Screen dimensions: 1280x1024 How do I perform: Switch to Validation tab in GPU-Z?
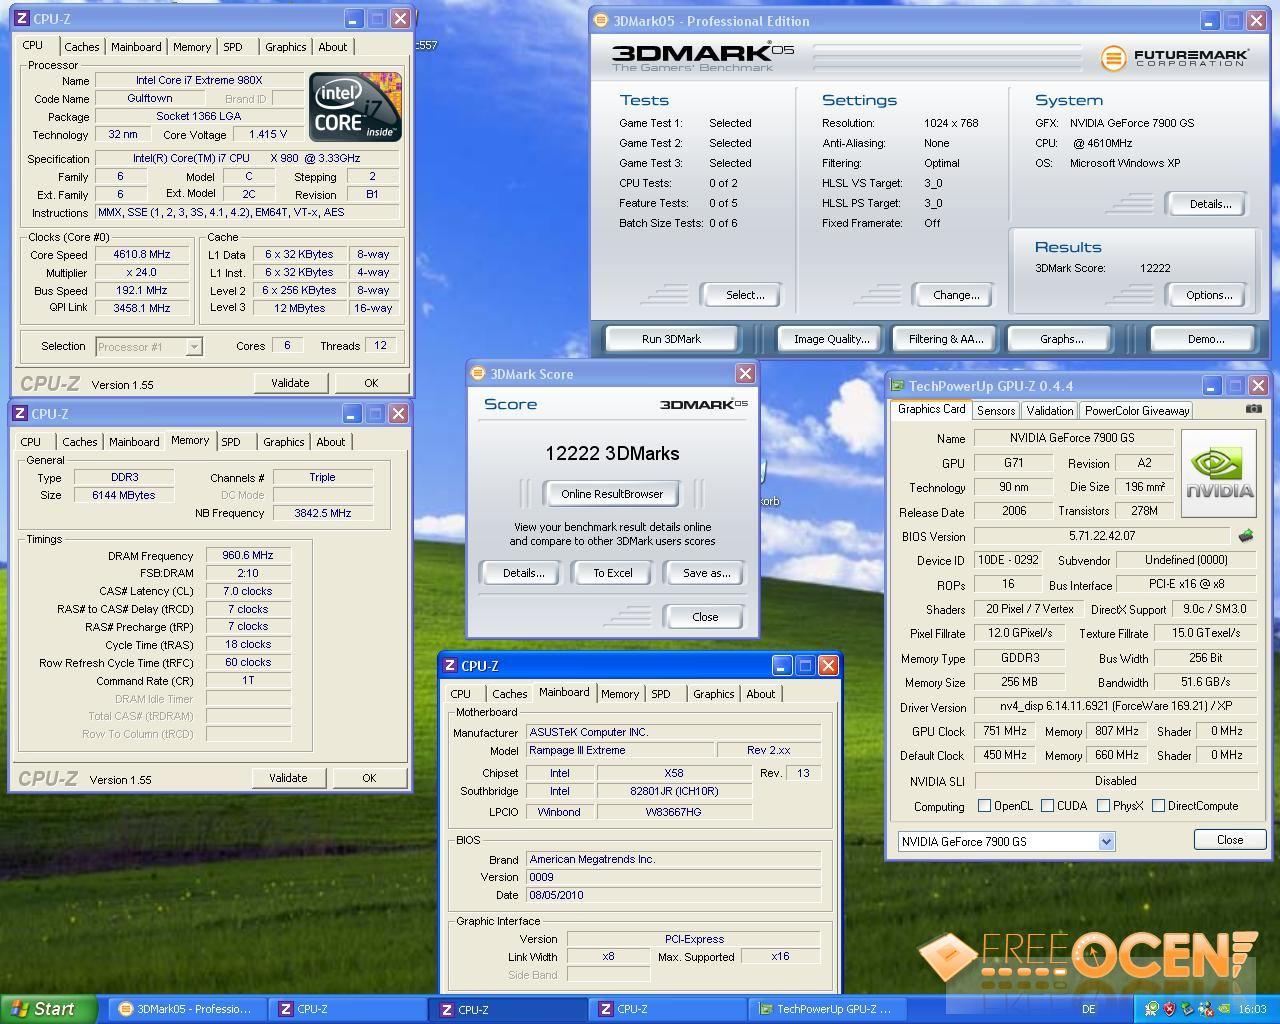coord(1050,411)
